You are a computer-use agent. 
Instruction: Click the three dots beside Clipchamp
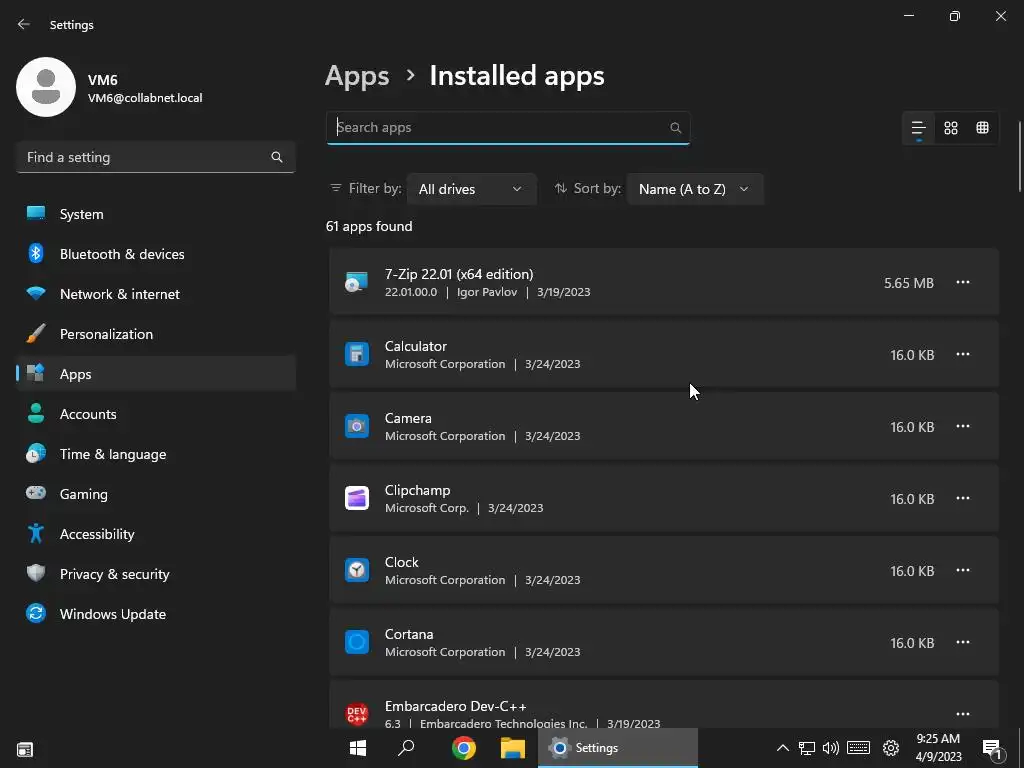(962, 499)
